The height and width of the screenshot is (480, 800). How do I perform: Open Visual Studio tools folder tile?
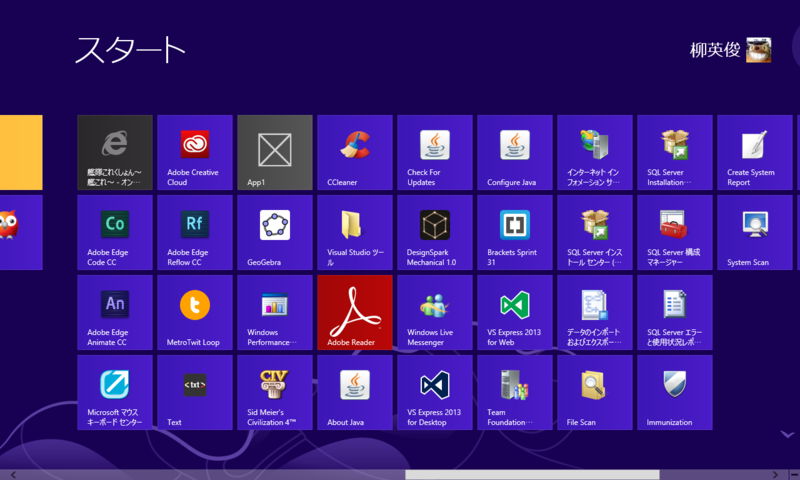coord(355,233)
